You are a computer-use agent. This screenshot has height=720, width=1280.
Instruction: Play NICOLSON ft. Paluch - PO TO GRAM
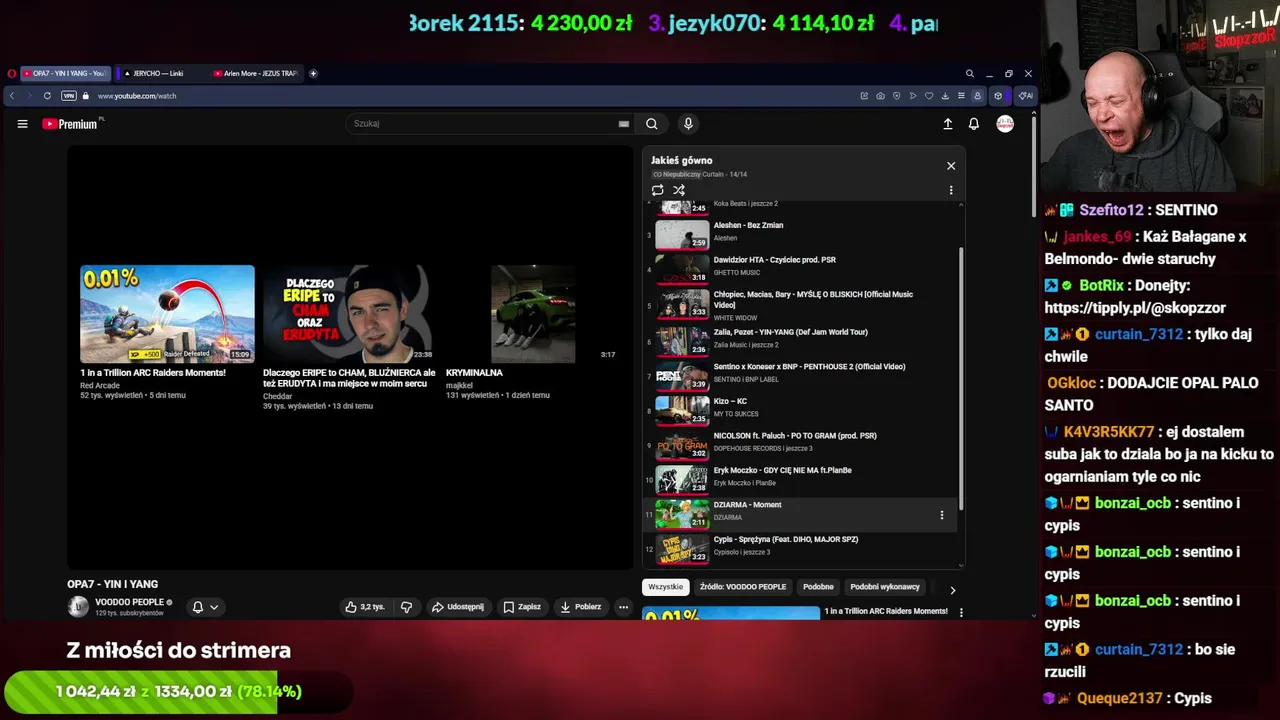point(800,444)
